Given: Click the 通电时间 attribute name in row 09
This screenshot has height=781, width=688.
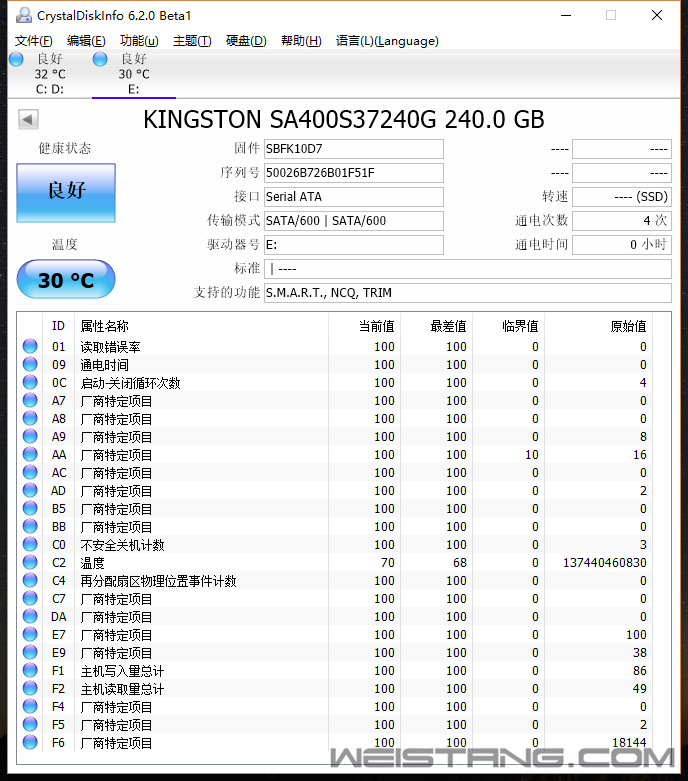Looking at the screenshot, I should coord(105,365).
